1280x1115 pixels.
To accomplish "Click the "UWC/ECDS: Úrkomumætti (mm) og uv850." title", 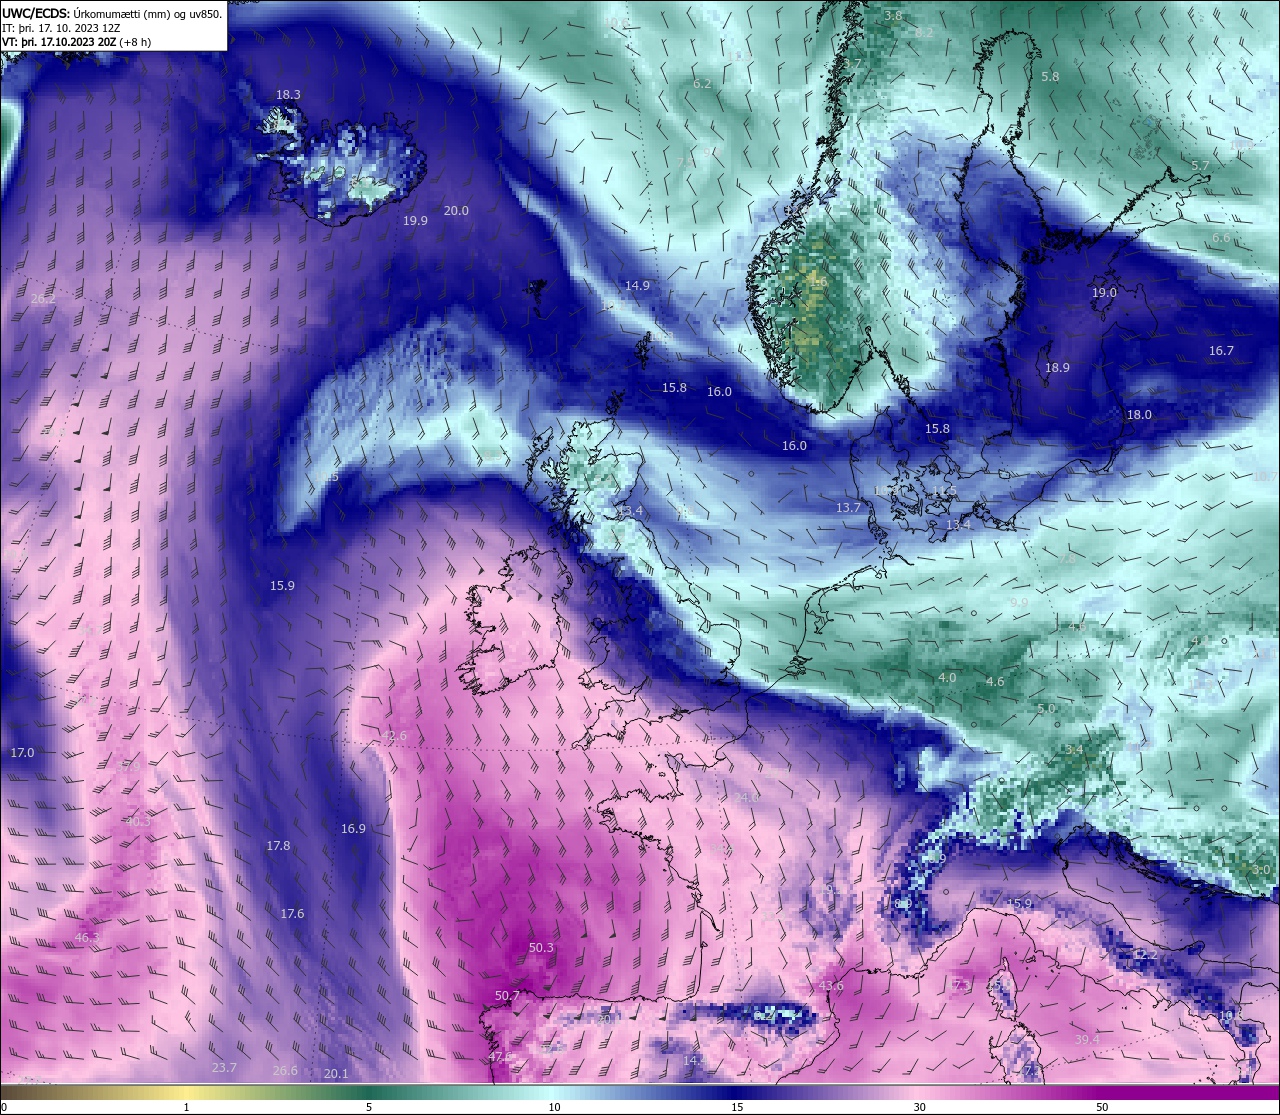I will click(x=112, y=13).
